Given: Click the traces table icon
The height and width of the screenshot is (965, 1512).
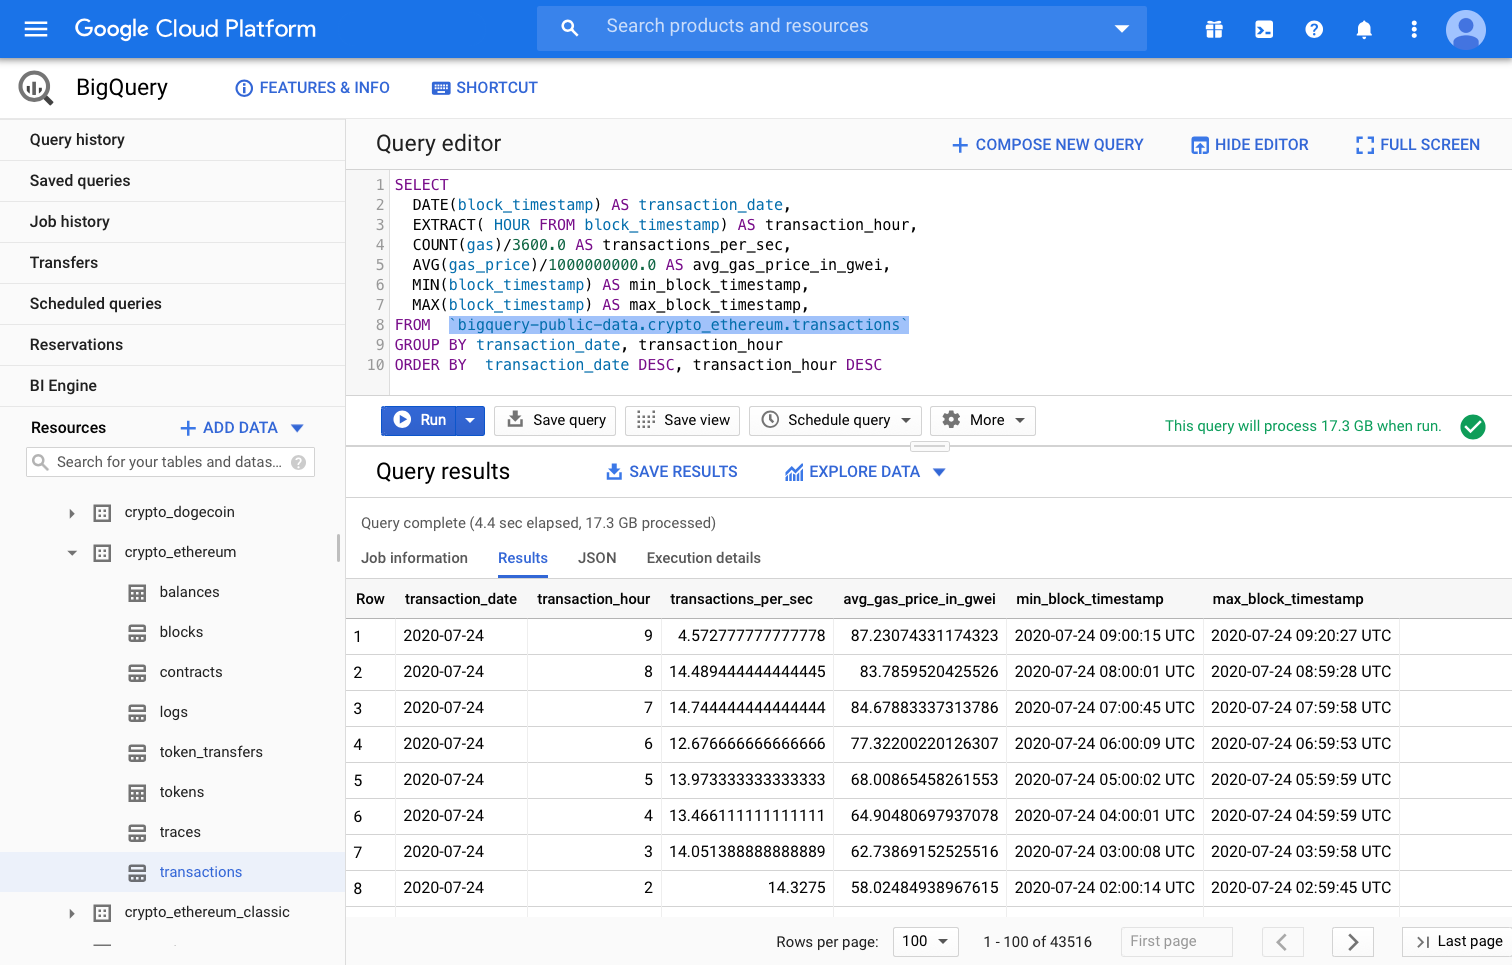Looking at the screenshot, I should [x=137, y=833].
